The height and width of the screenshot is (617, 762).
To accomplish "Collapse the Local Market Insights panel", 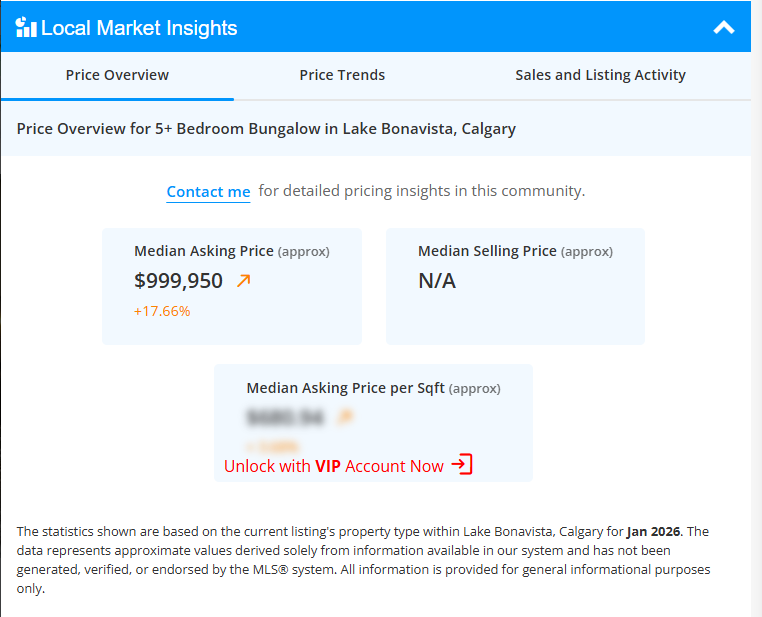I will pyautogui.click(x=724, y=28).
